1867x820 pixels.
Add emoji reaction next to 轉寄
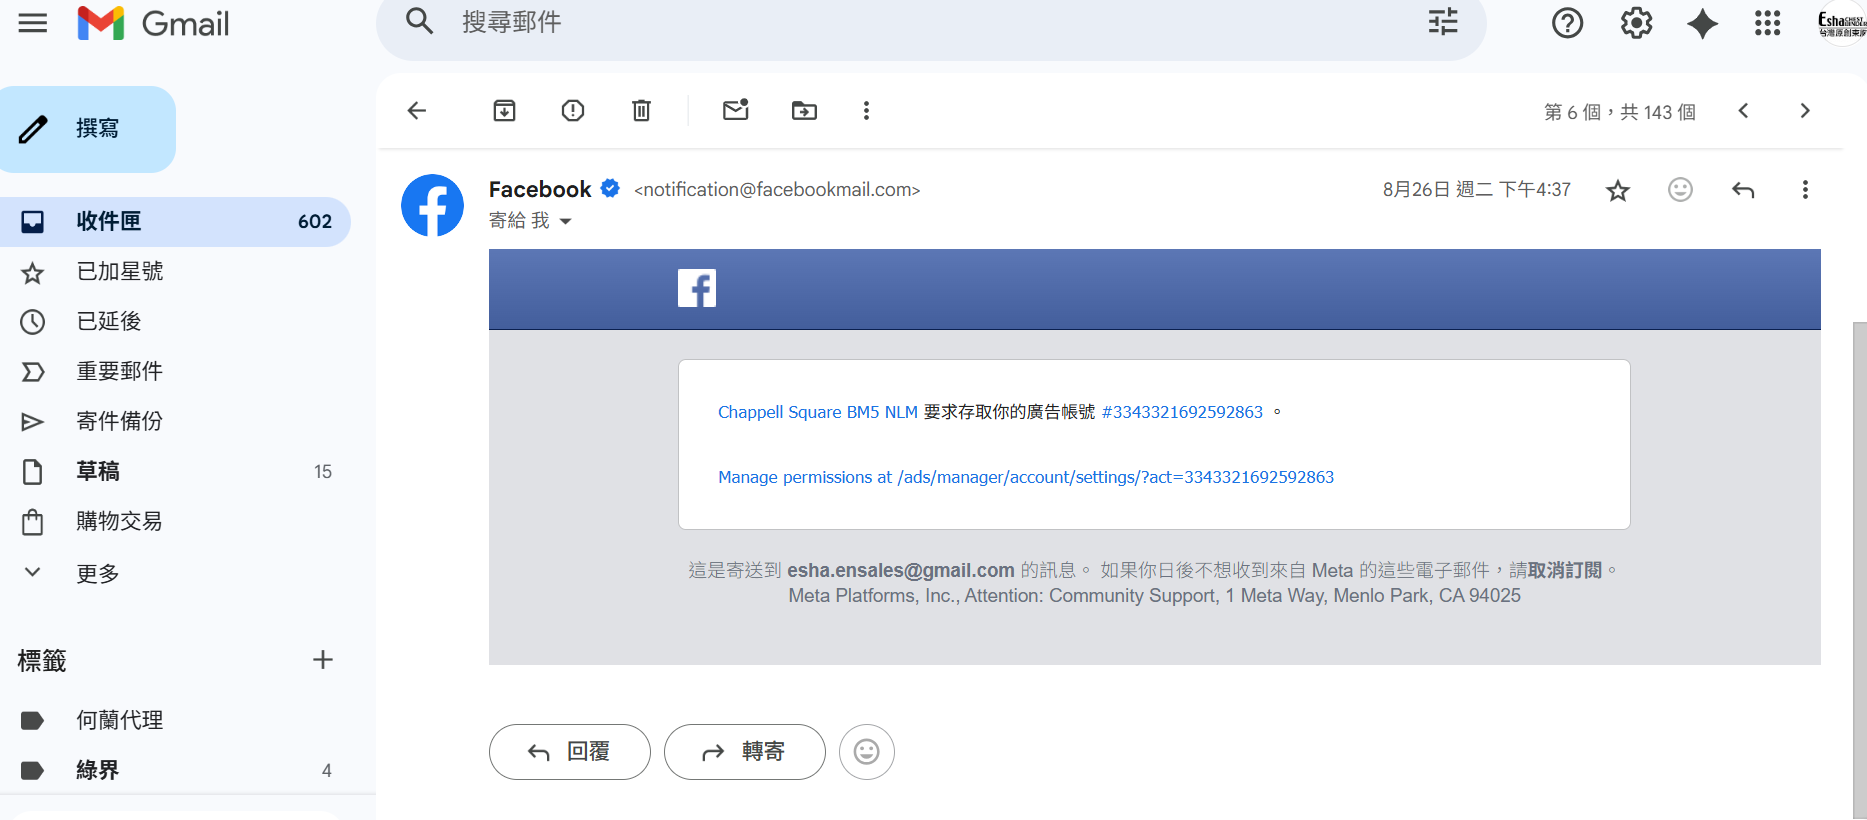[867, 752]
